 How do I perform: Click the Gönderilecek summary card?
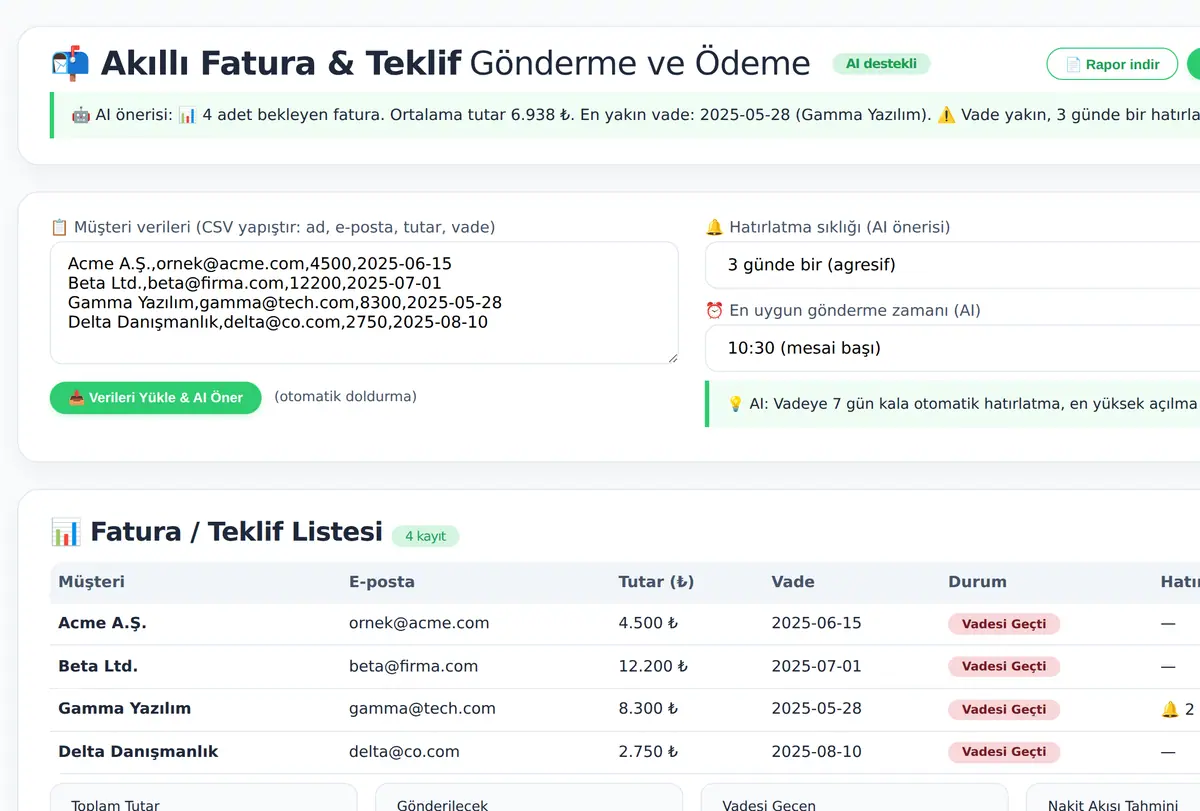click(x=529, y=797)
